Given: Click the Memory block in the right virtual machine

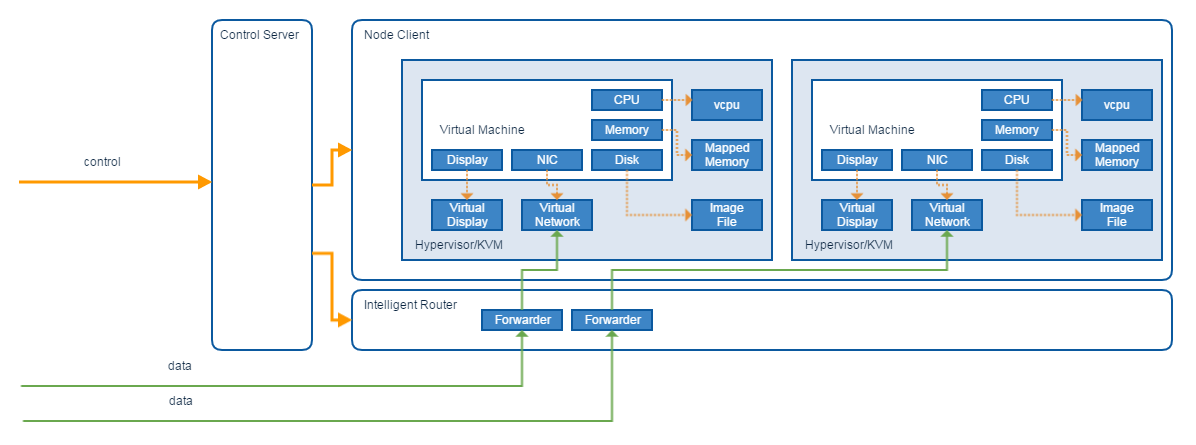Looking at the screenshot, I should (x=1017, y=130).
